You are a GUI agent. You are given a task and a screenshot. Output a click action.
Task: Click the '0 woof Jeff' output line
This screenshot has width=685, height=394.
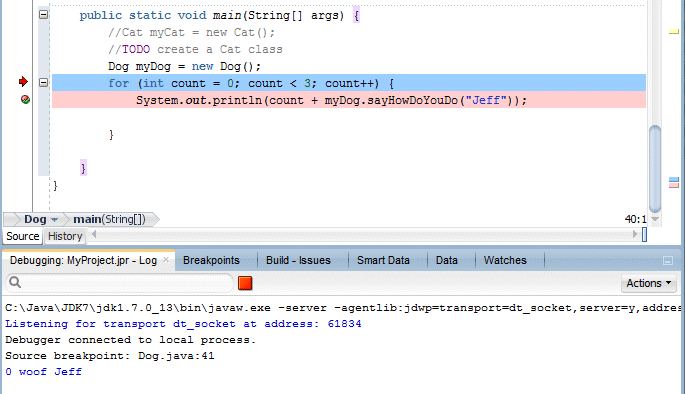pos(43,372)
